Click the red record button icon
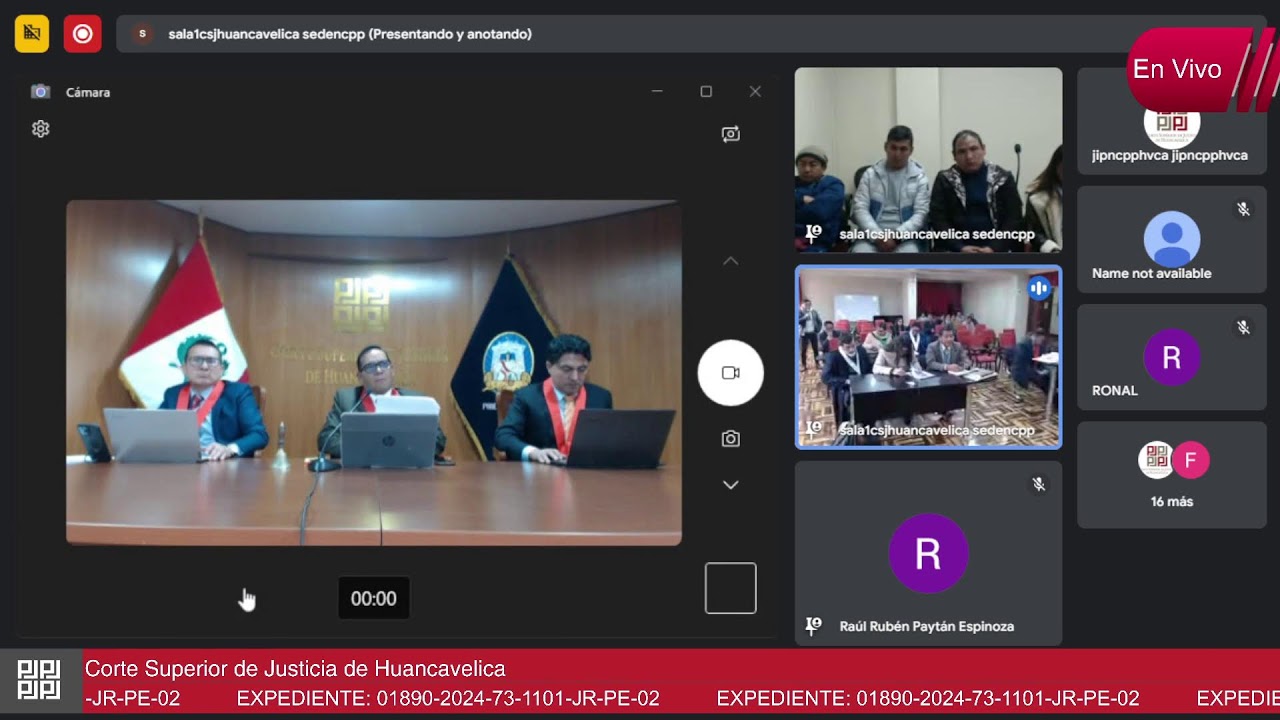Screen dimensions: 1280x720 point(83,34)
